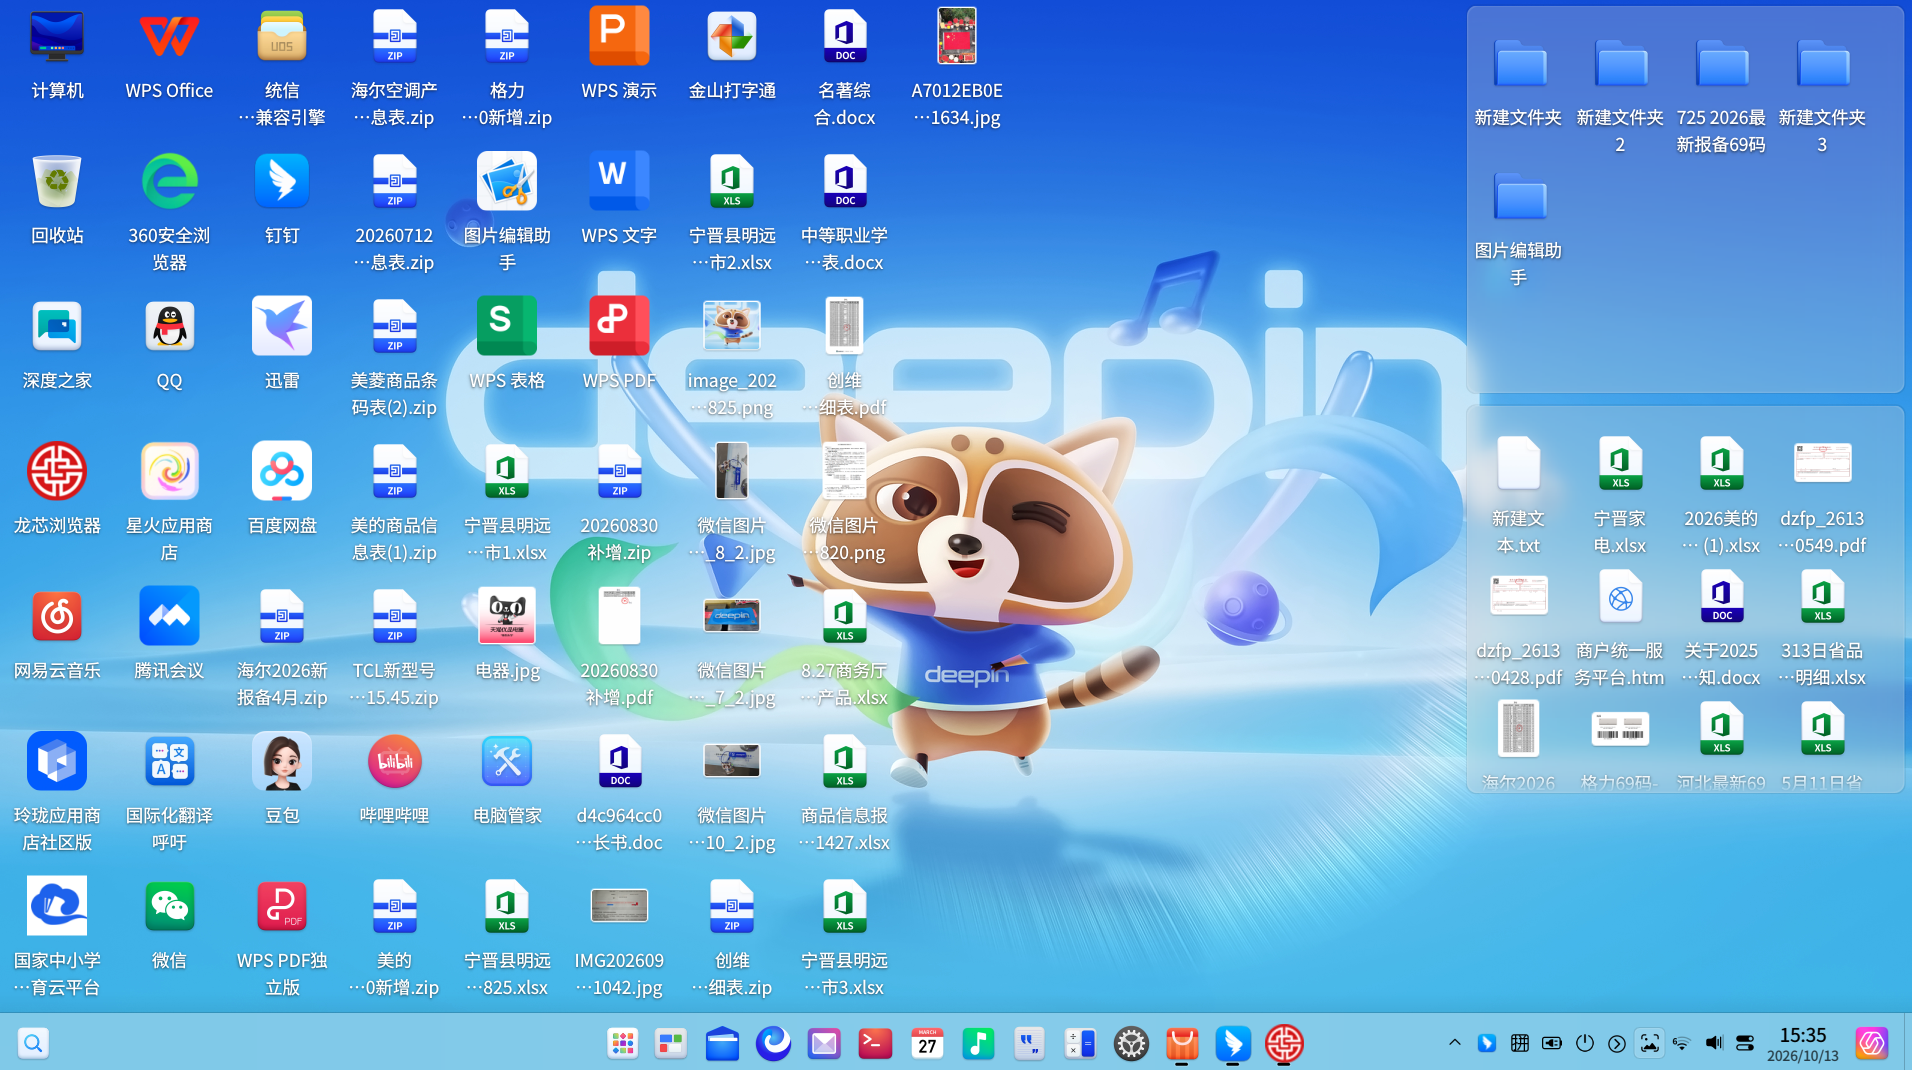Open the 百度网盘 icon
The height and width of the screenshot is (1070, 1912).
point(282,472)
